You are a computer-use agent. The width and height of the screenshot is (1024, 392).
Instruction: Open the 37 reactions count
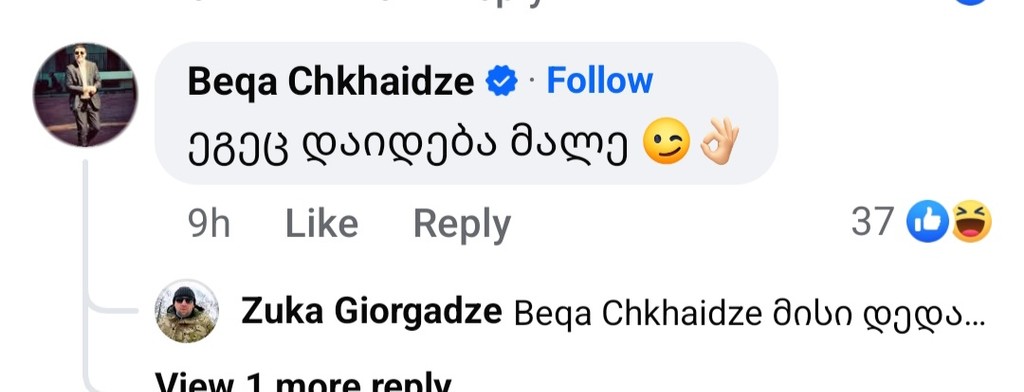pyautogui.click(x=872, y=222)
